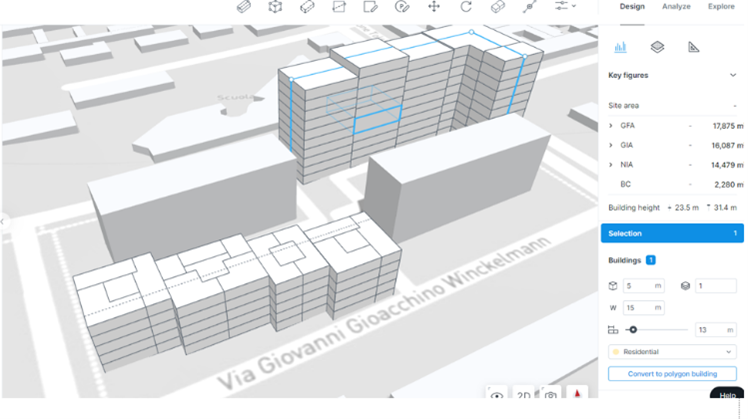
Task: Expand the NIA row
Action: [611, 165]
